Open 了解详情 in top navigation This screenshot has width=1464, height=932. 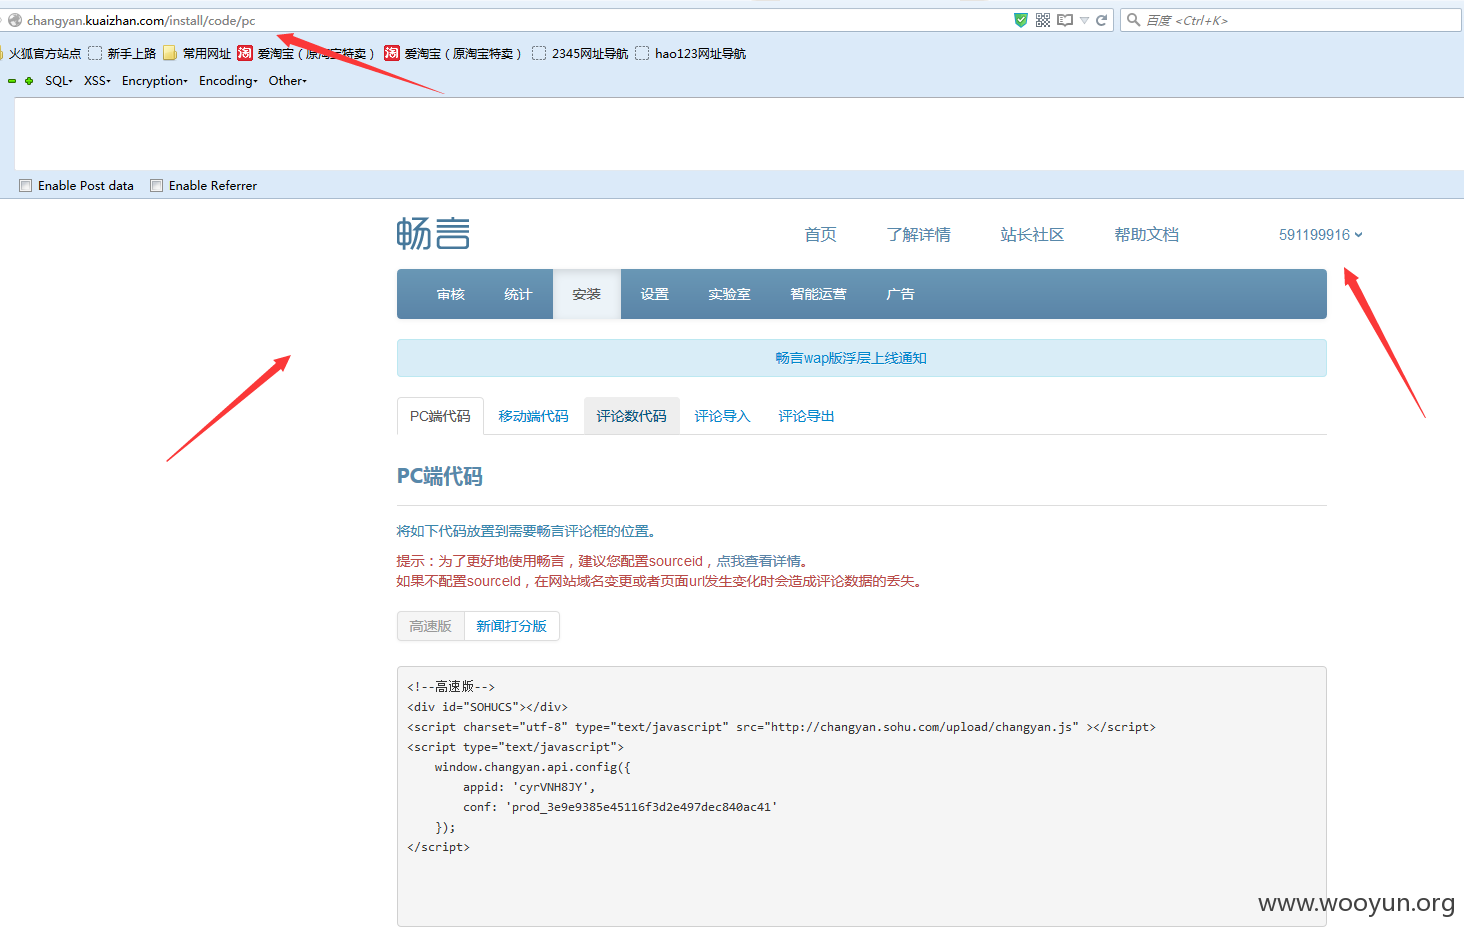click(x=919, y=235)
